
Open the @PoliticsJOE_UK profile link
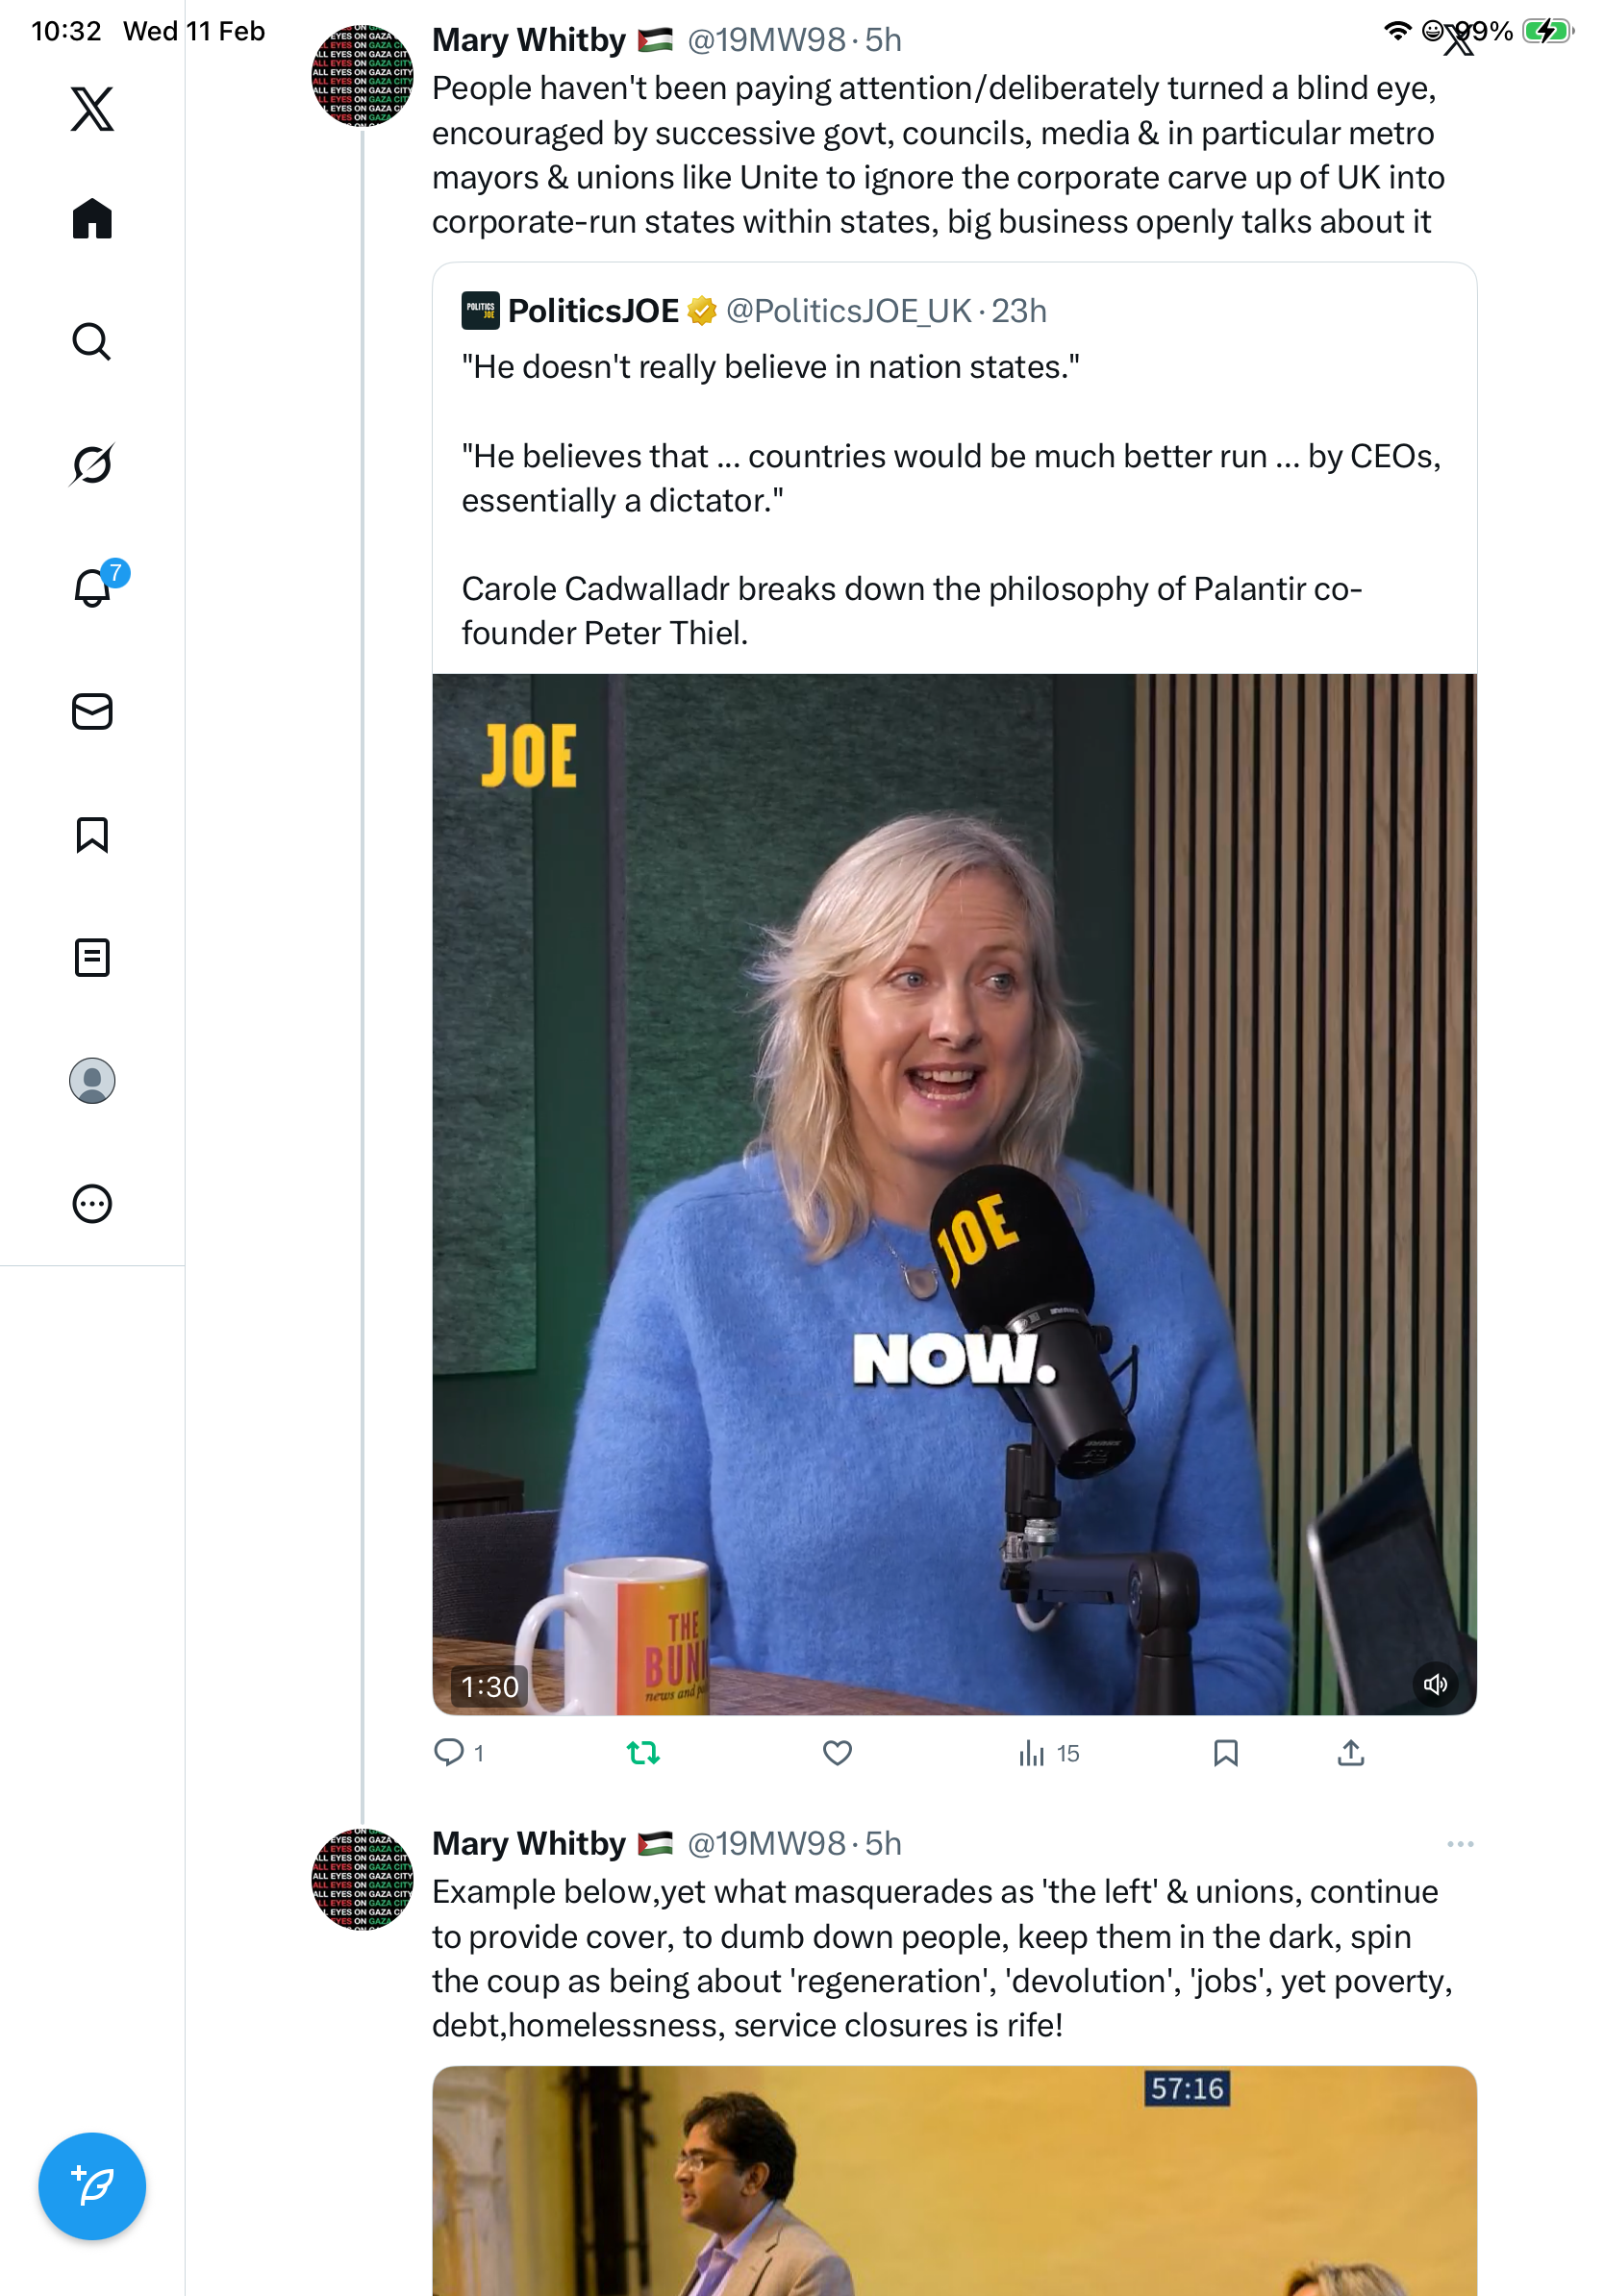tap(848, 311)
